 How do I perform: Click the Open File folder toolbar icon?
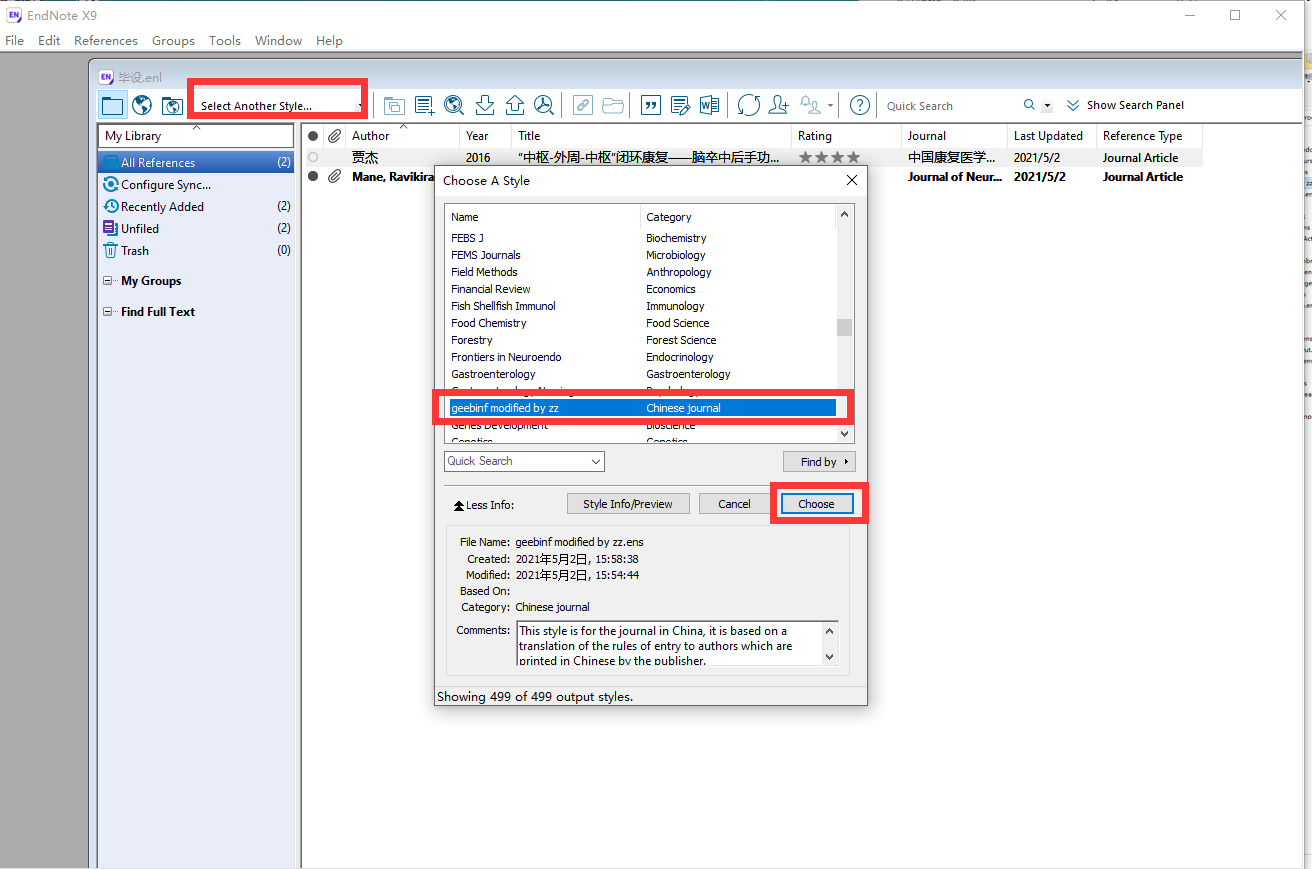pos(612,105)
